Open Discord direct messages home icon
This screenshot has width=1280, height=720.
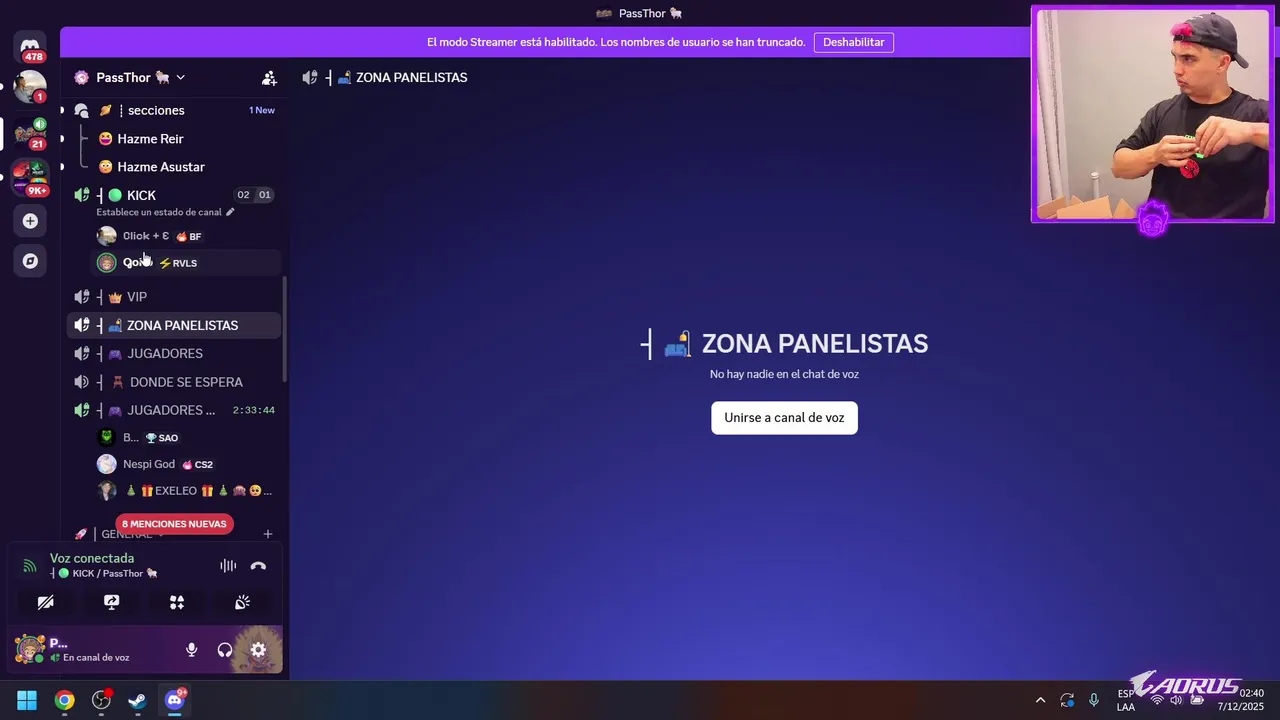pos(30,46)
